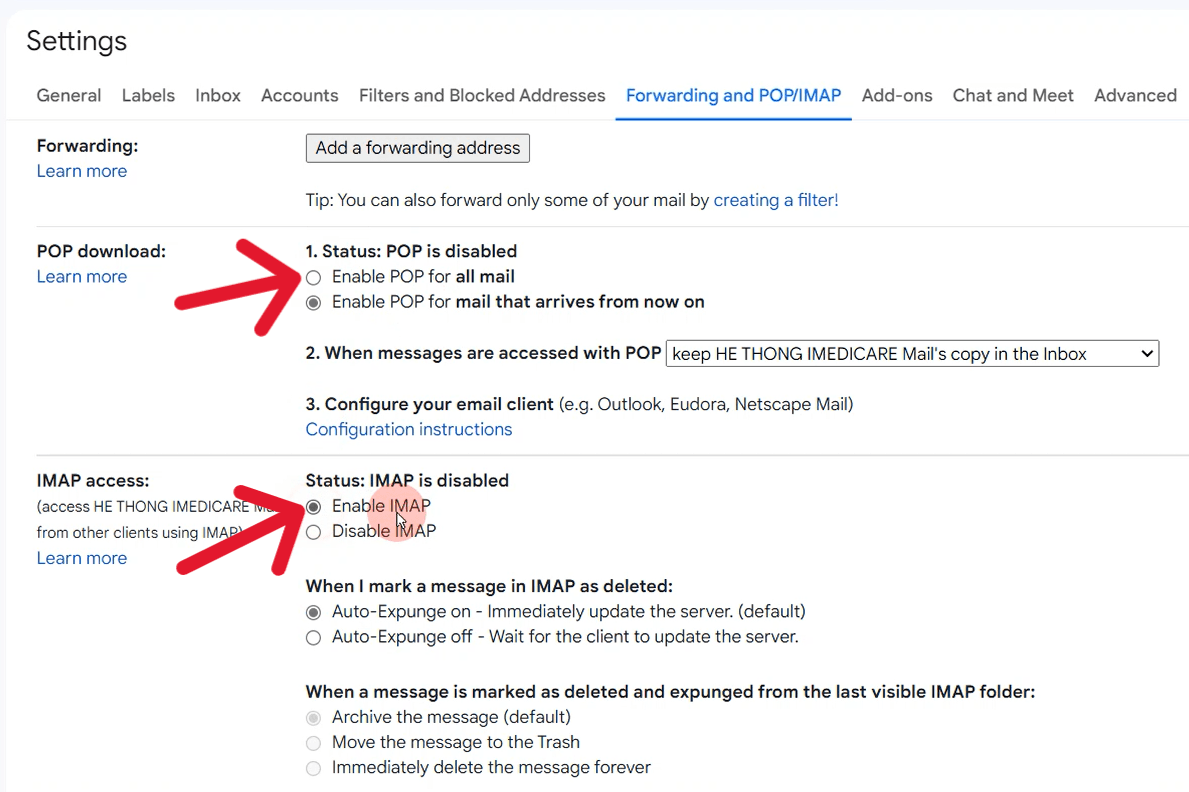Open Filters and Blocked Addresses settings
1189x792 pixels.
tap(482, 95)
